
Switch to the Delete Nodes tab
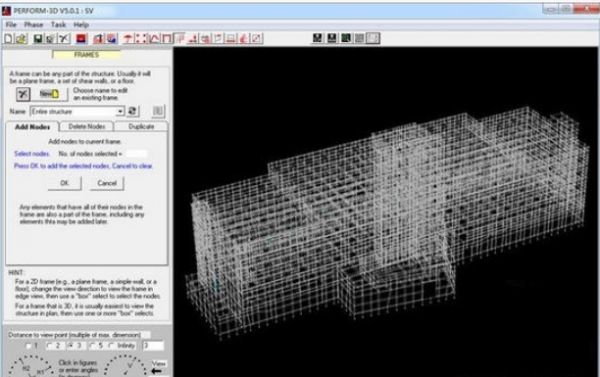coord(87,126)
